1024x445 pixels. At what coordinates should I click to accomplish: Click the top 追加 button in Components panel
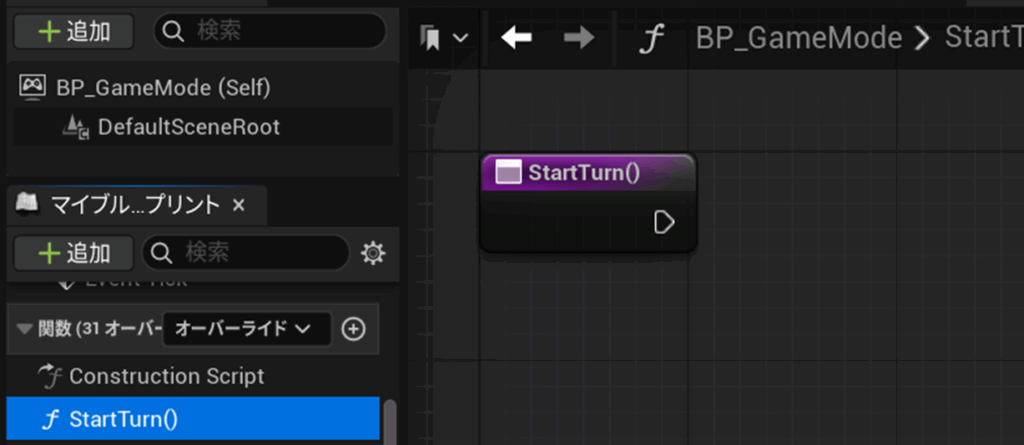(73, 31)
